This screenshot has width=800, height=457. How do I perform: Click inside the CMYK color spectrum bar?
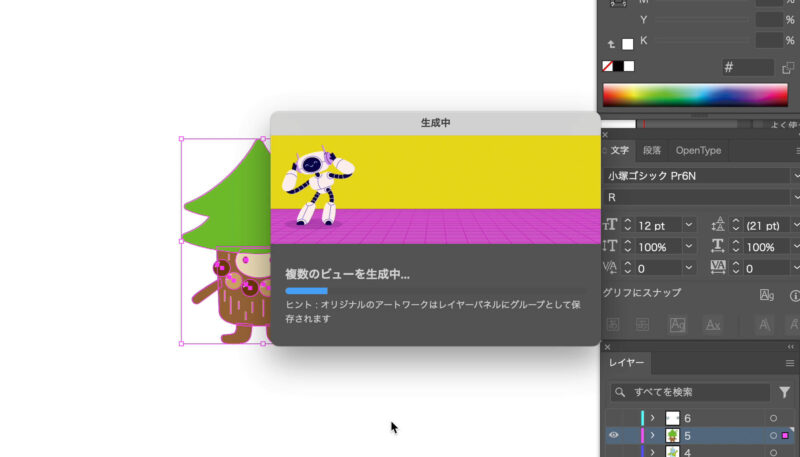point(695,95)
